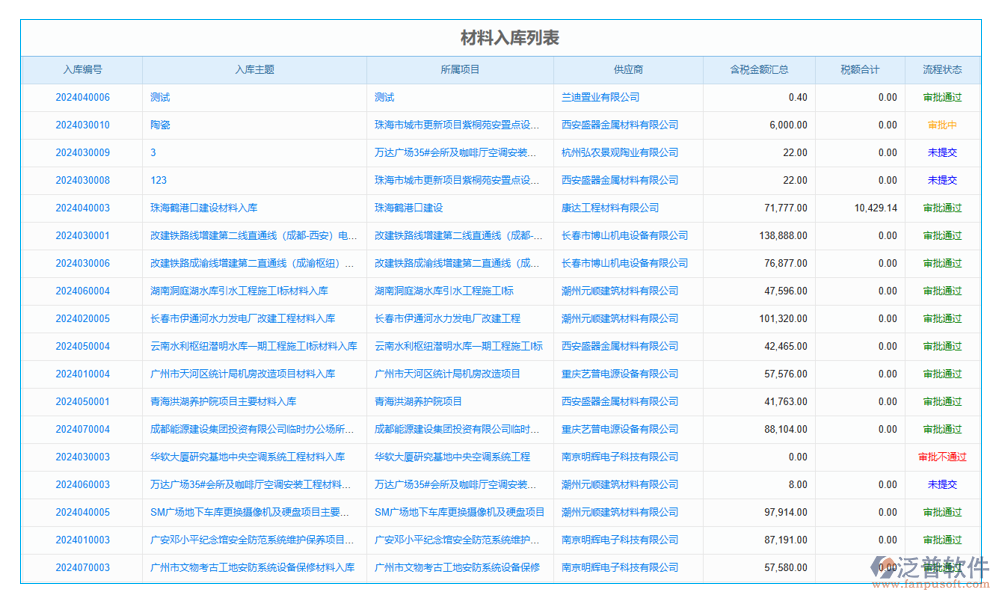Click supplier 杭州弘农景观陶业有限公司
Viewport: 1000px width, 600px height.
(x=619, y=153)
